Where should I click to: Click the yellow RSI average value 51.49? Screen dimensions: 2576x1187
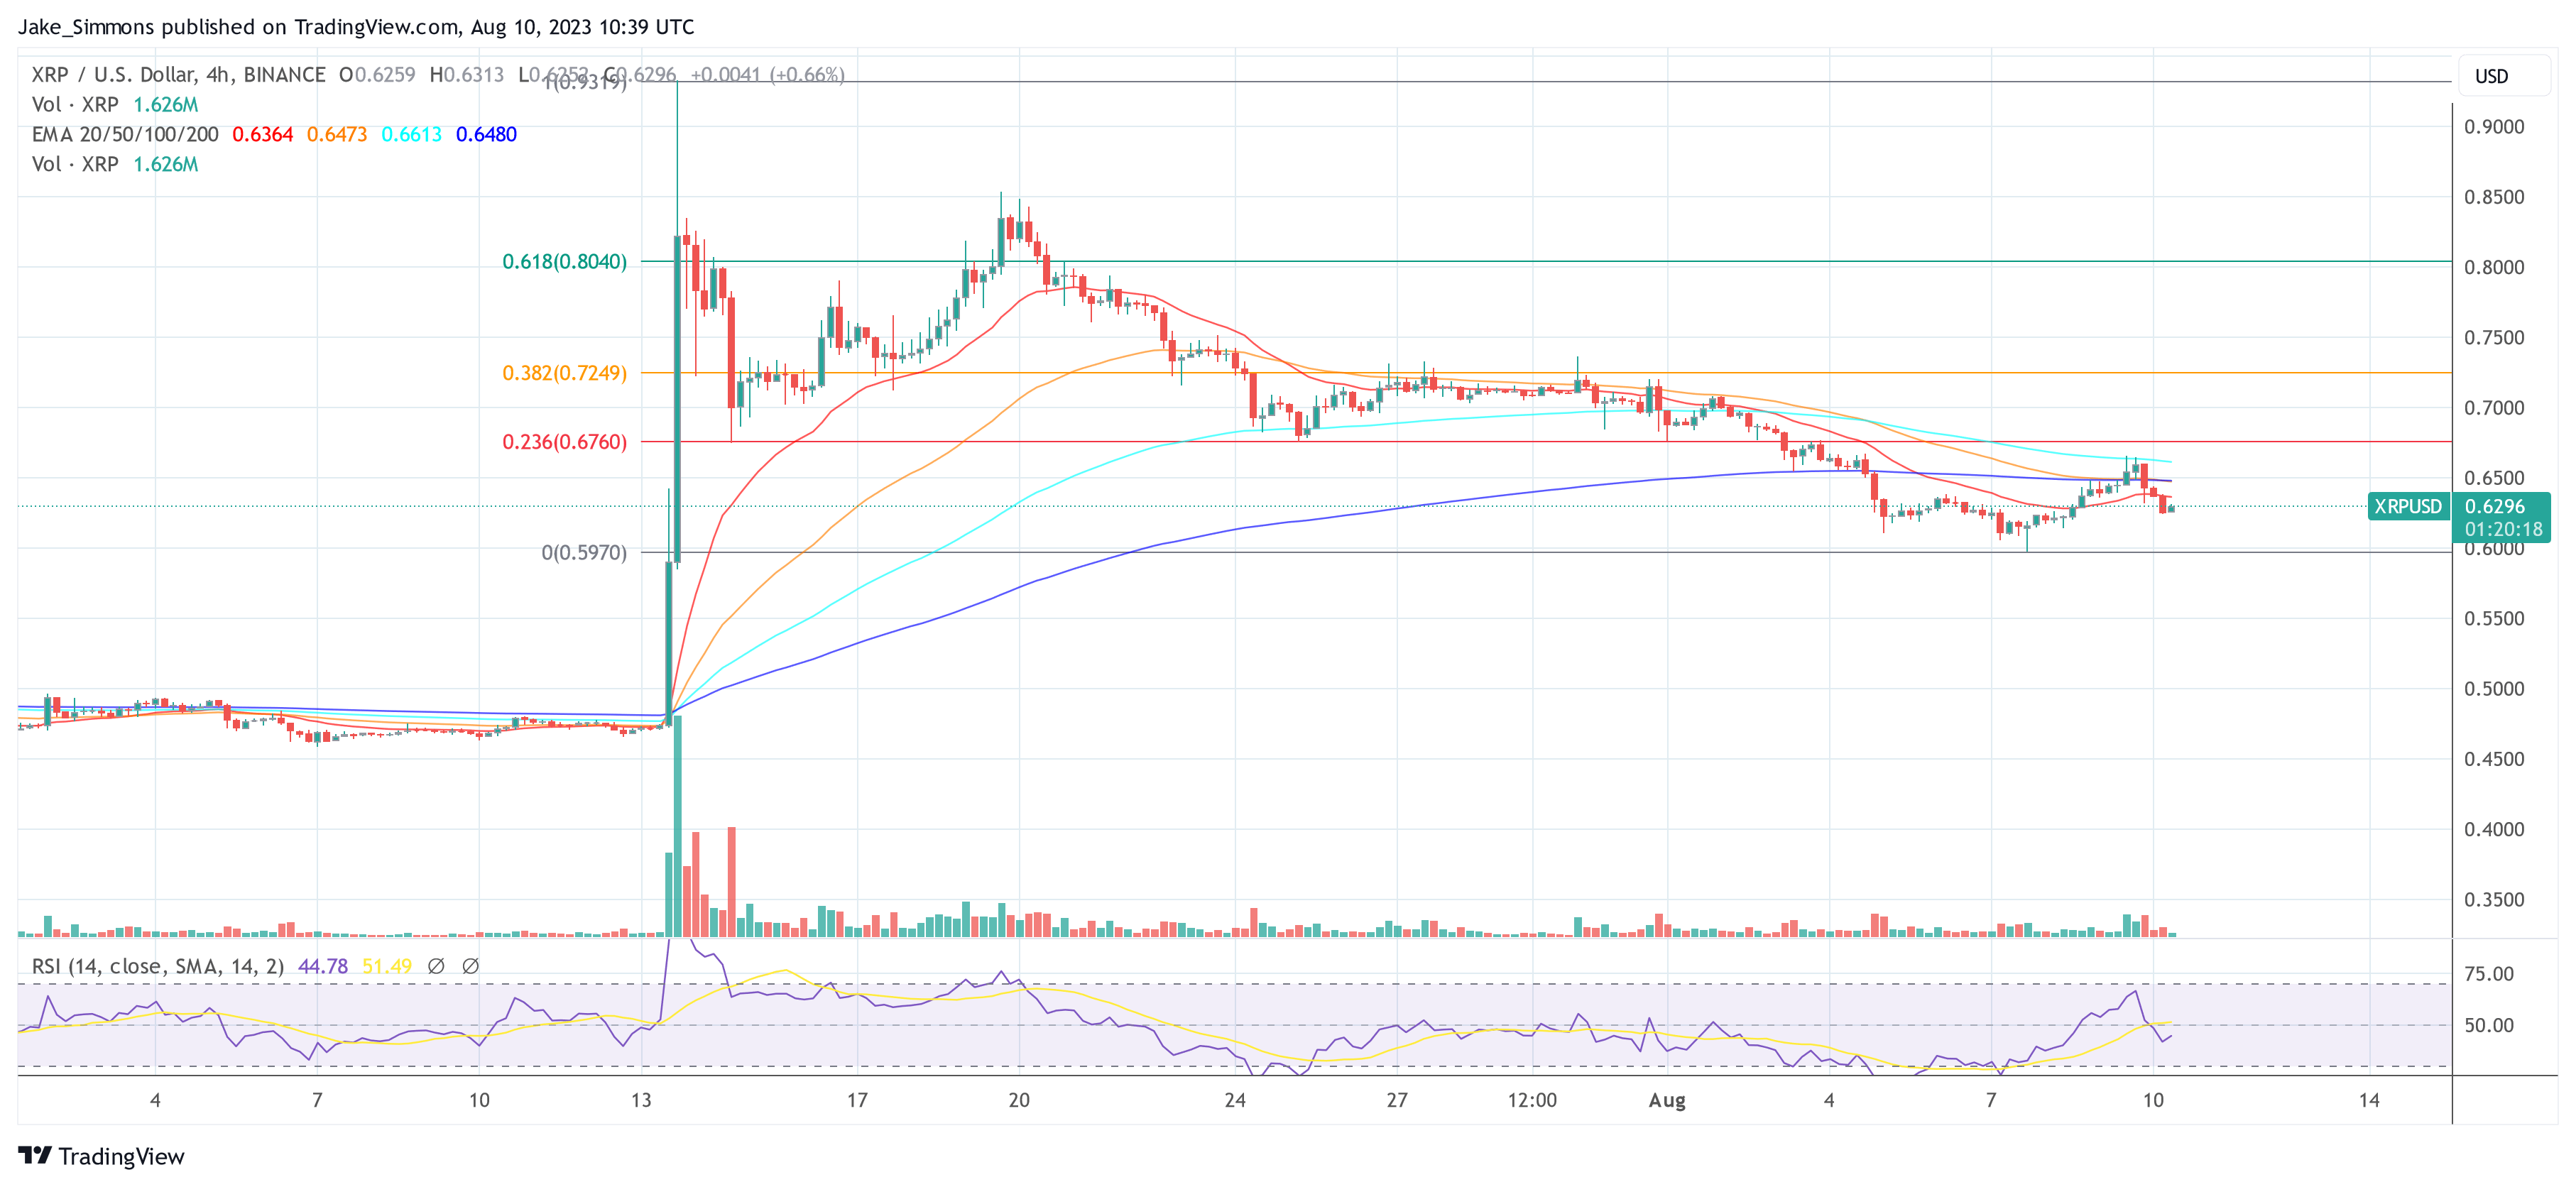tap(387, 966)
